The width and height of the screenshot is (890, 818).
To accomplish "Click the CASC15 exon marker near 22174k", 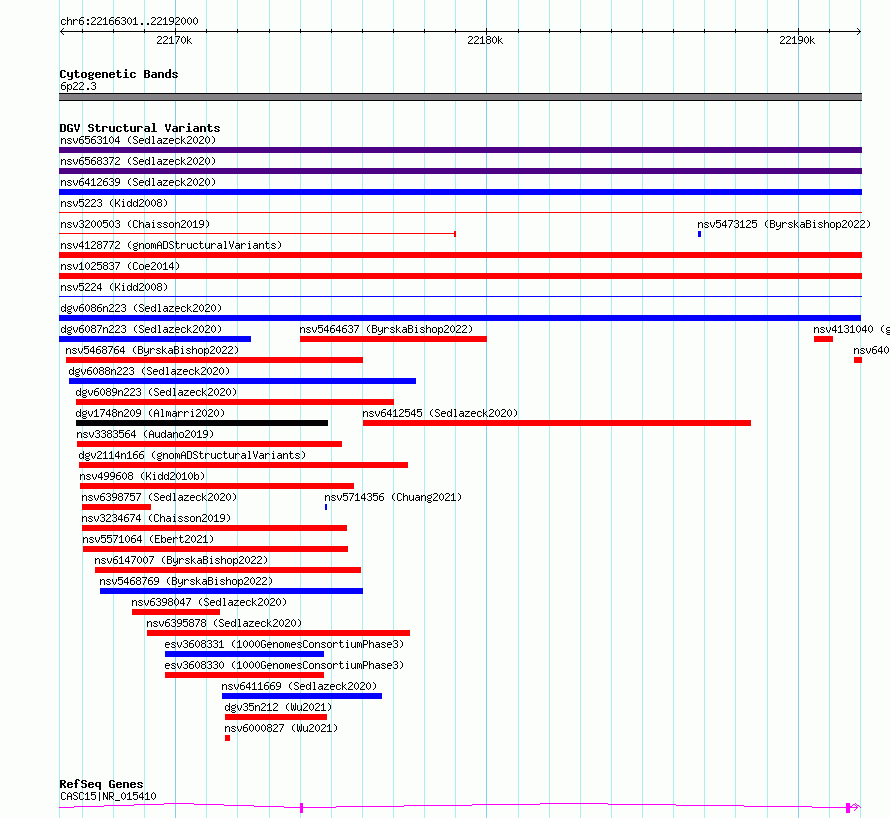I will [x=301, y=808].
